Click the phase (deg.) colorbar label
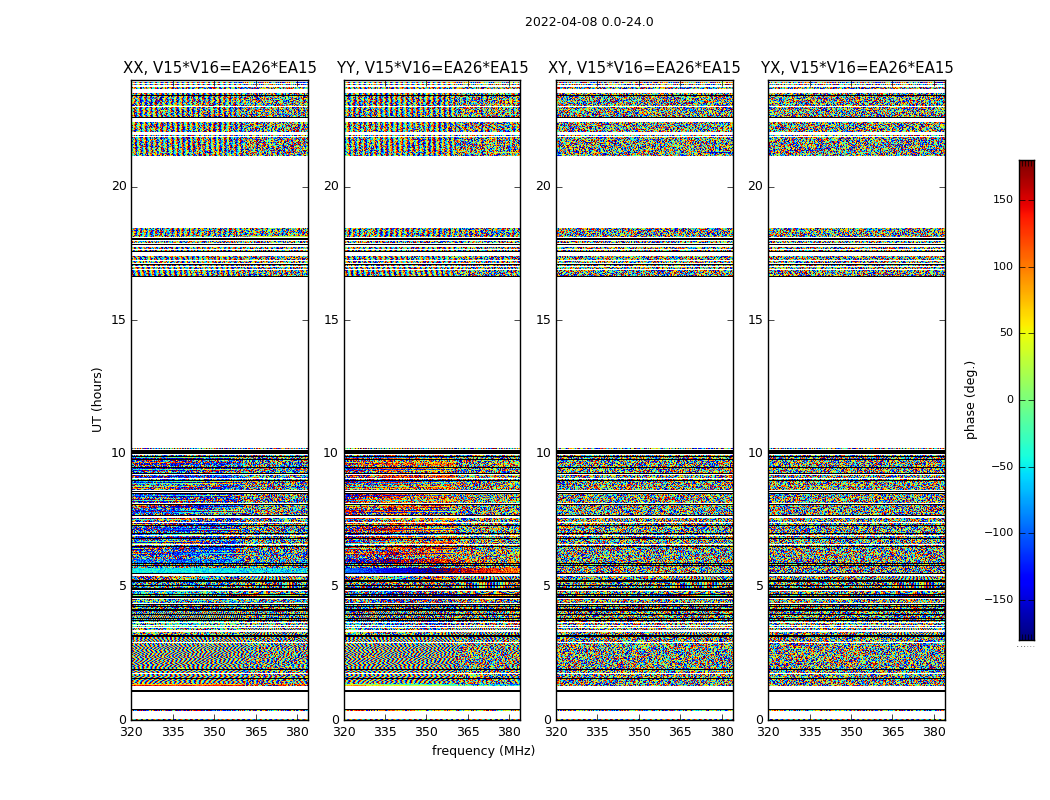Viewport: 1050px width, 800px height. click(970, 400)
